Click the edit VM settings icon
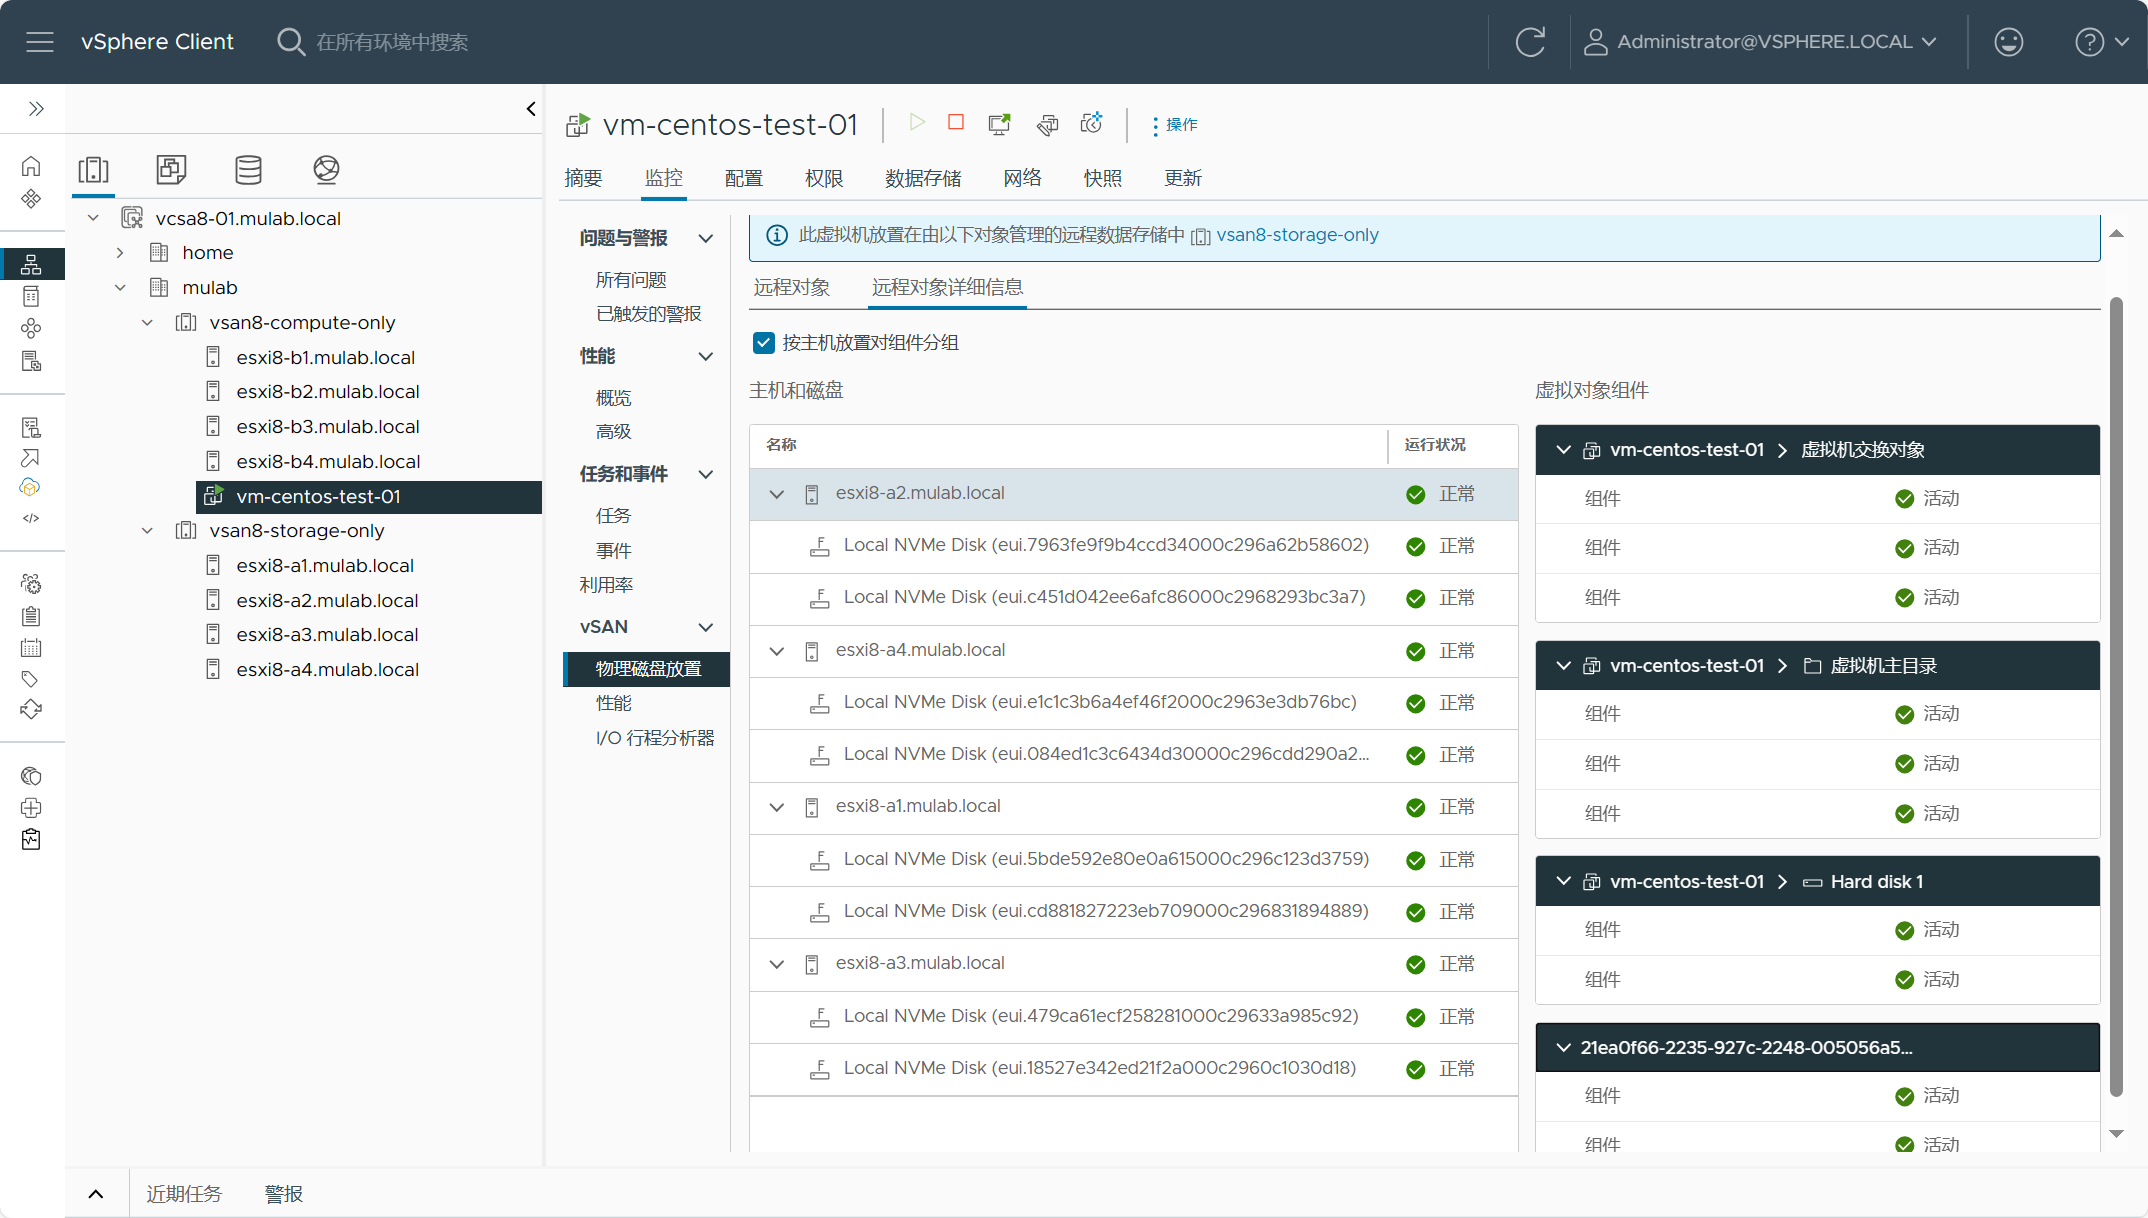Viewport: 2148px width, 1218px height. [x=1047, y=124]
